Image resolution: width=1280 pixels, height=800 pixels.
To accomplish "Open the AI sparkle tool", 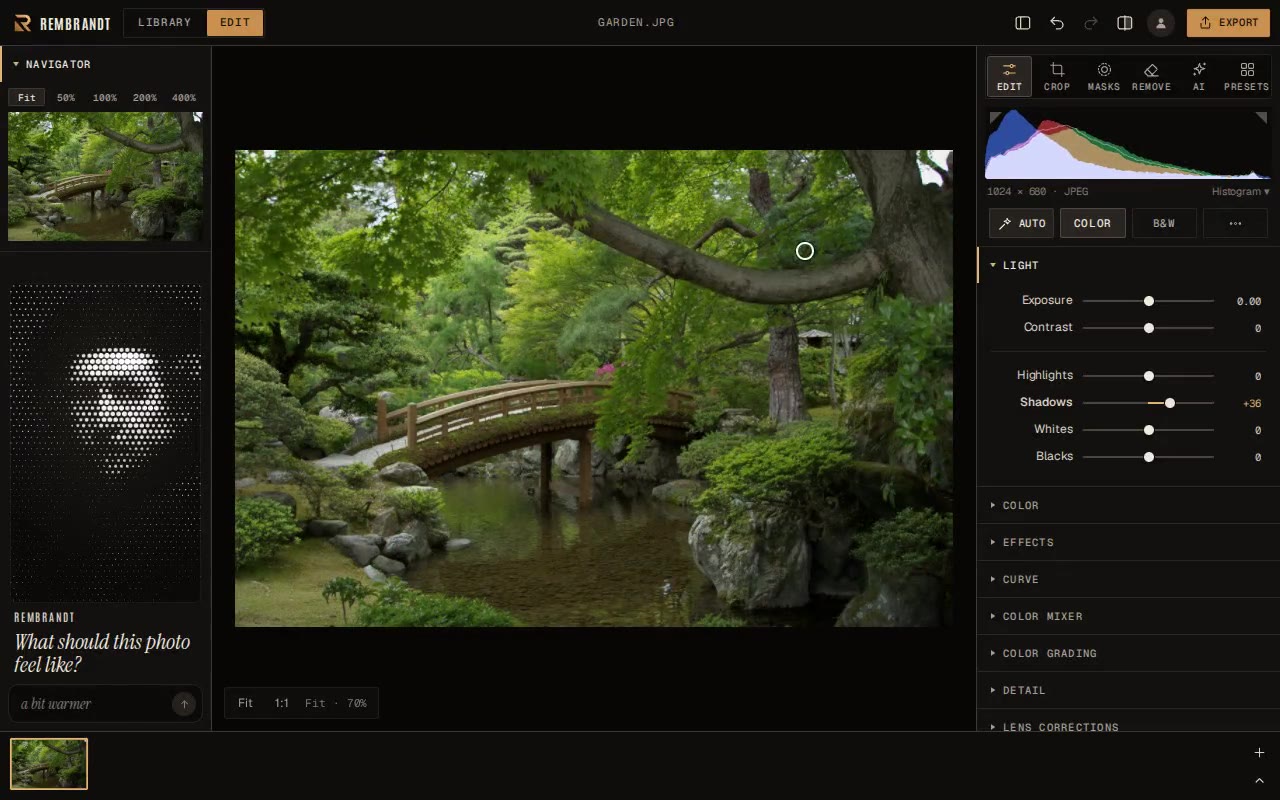I will 1199,76.
